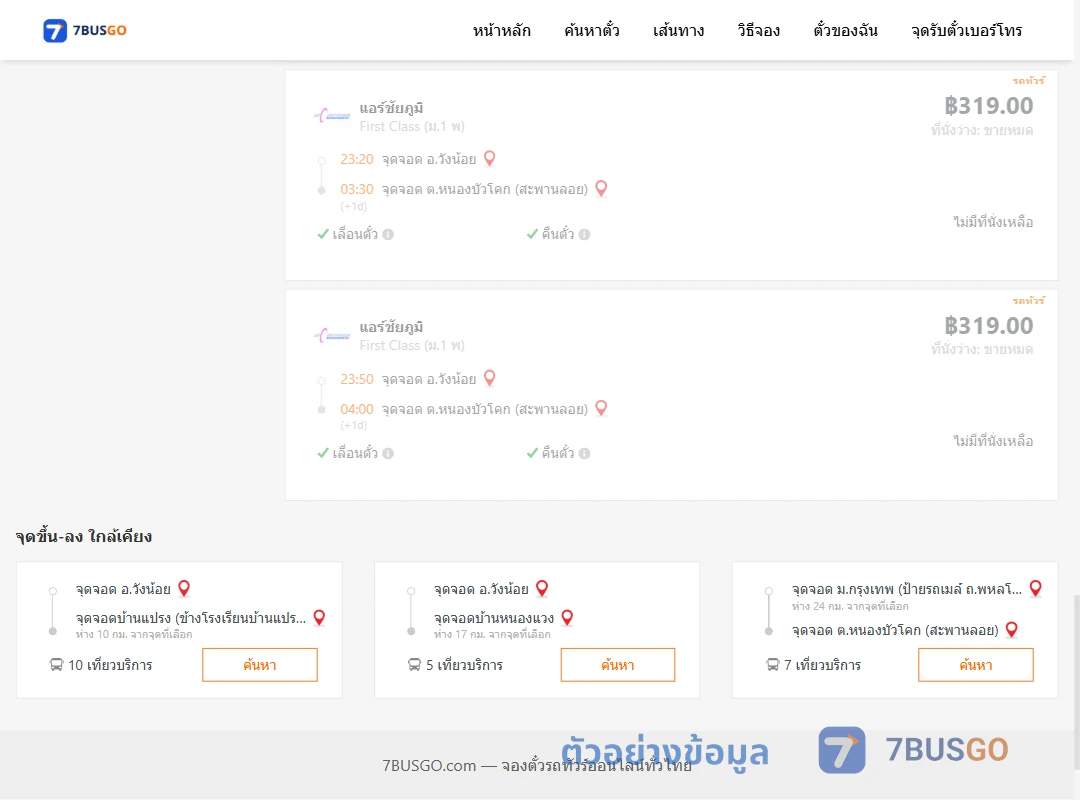Click map pin next to 23:20 จุดจอด อ.วังน้อย
The height and width of the screenshot is (800, 1080).
coord(490,158)
